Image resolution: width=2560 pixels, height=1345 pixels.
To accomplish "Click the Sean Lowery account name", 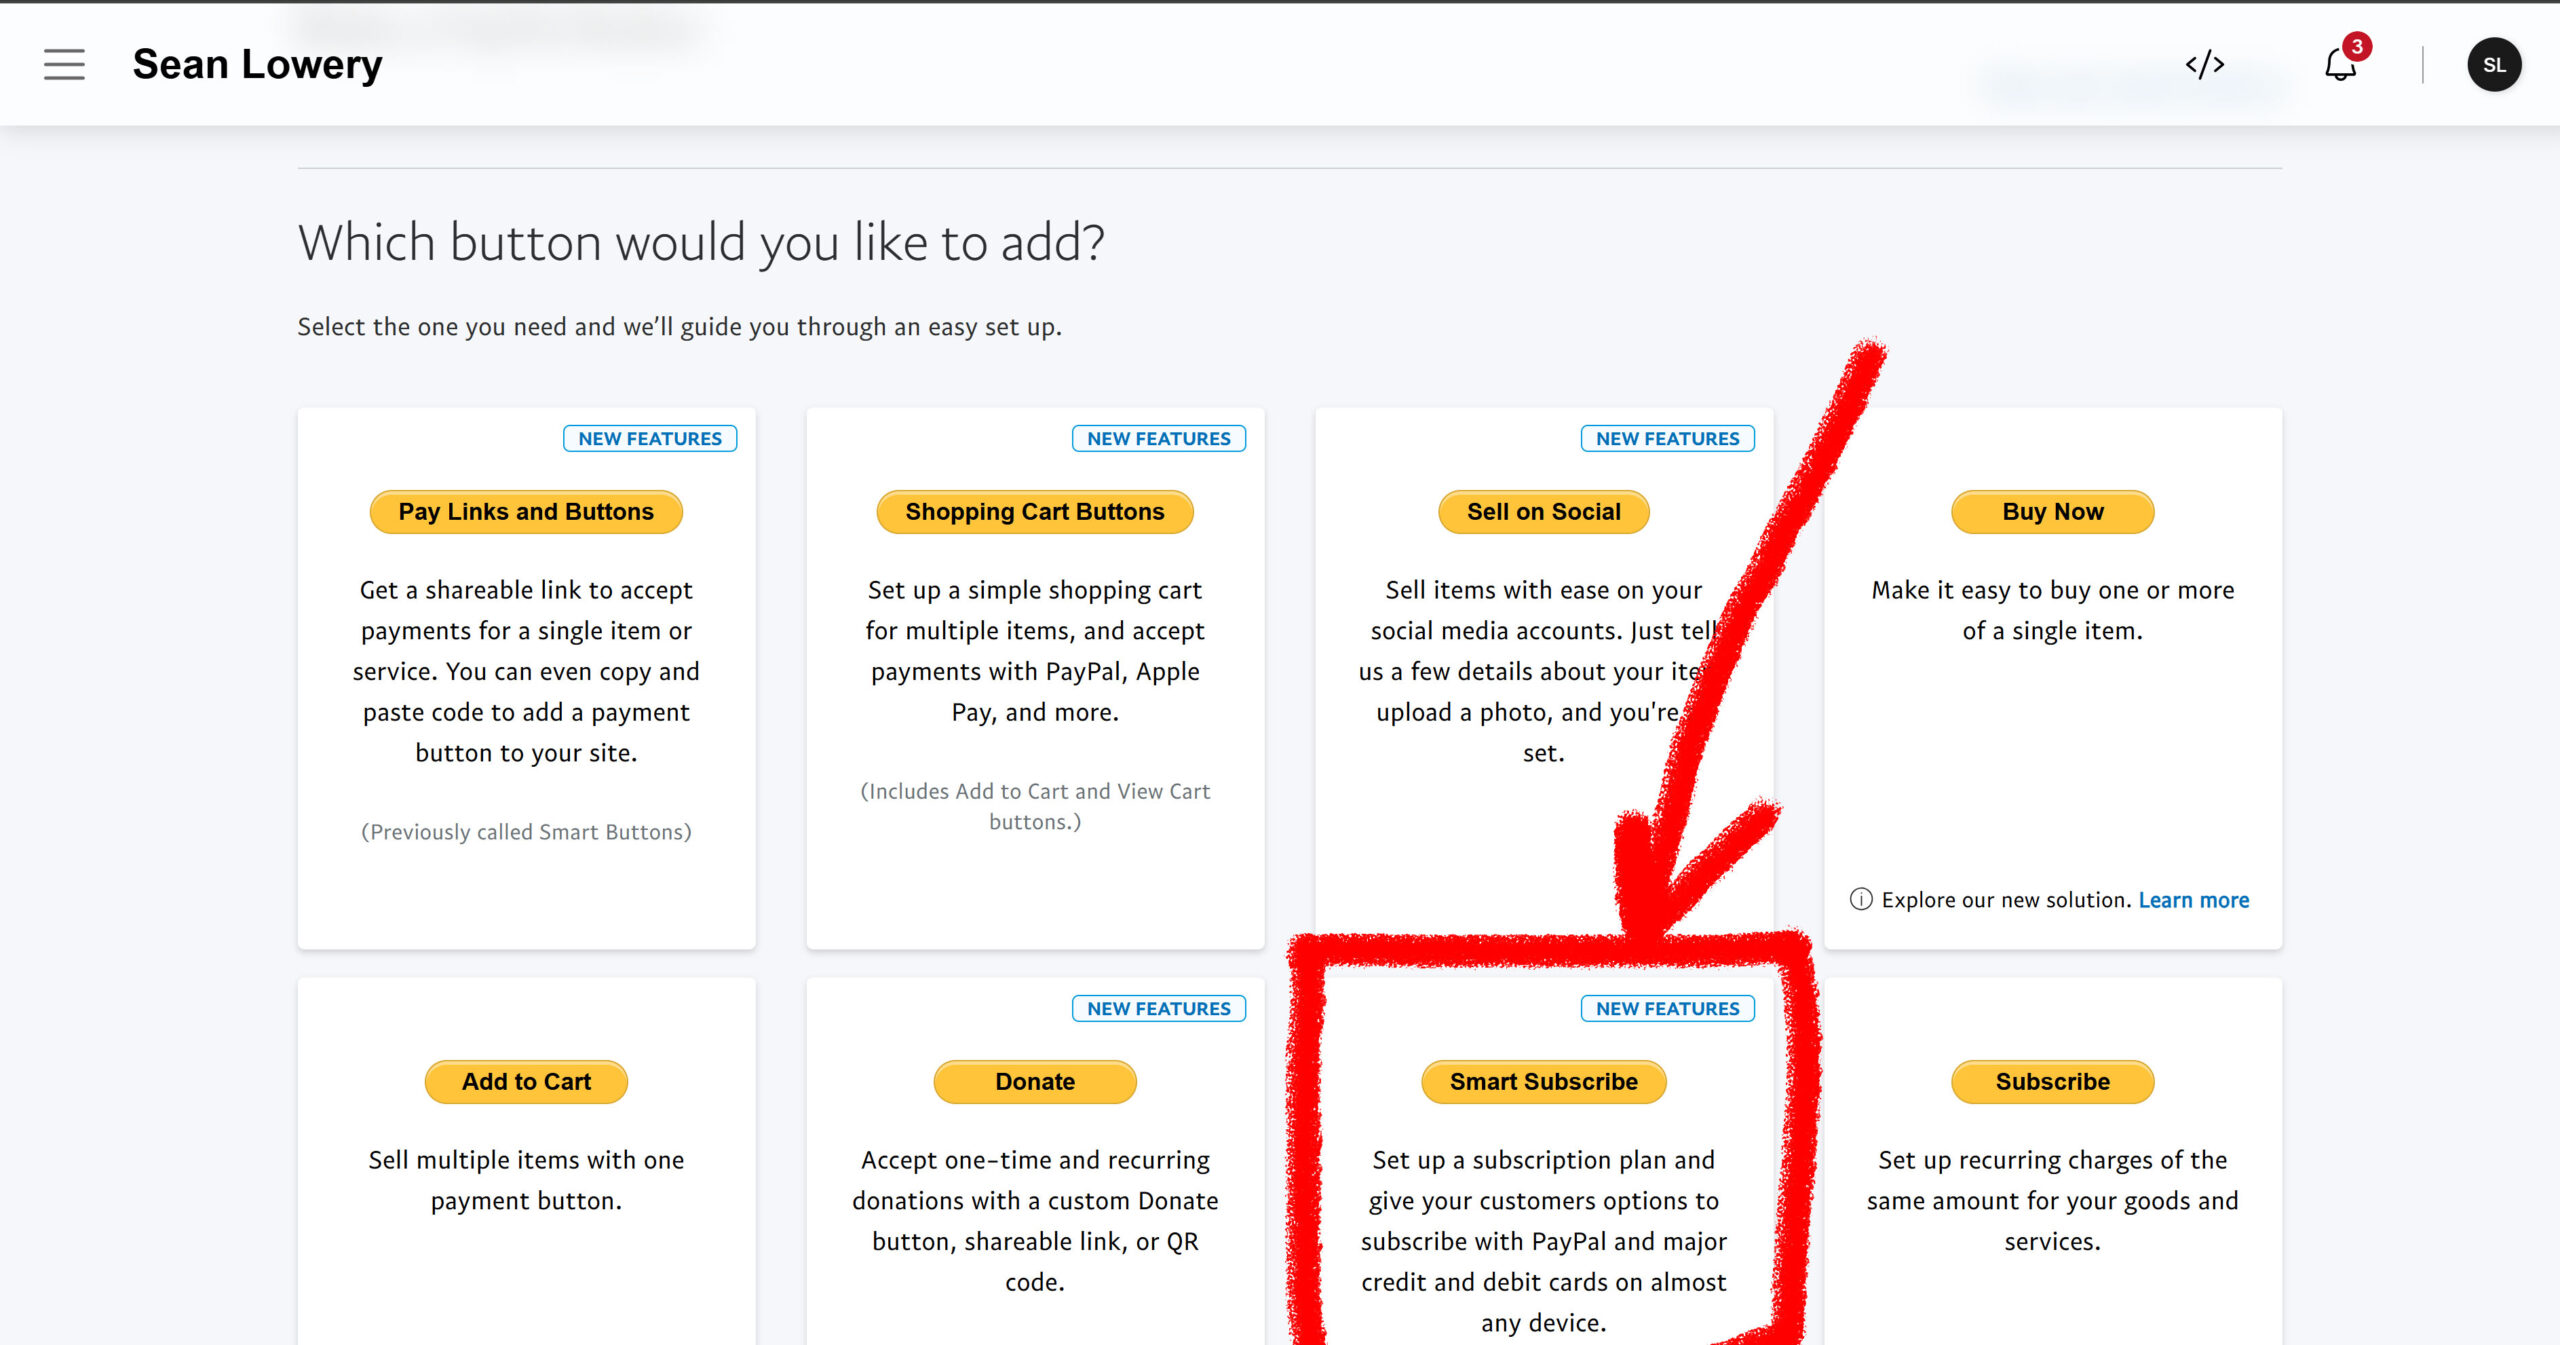I will click(257, 65).
